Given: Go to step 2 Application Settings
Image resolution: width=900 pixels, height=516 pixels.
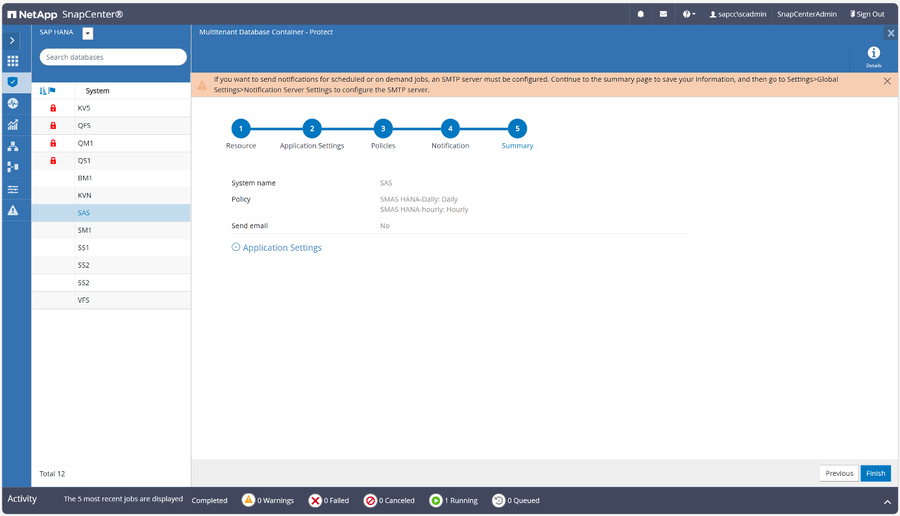Looking at the screenshot, I should 312,129.
